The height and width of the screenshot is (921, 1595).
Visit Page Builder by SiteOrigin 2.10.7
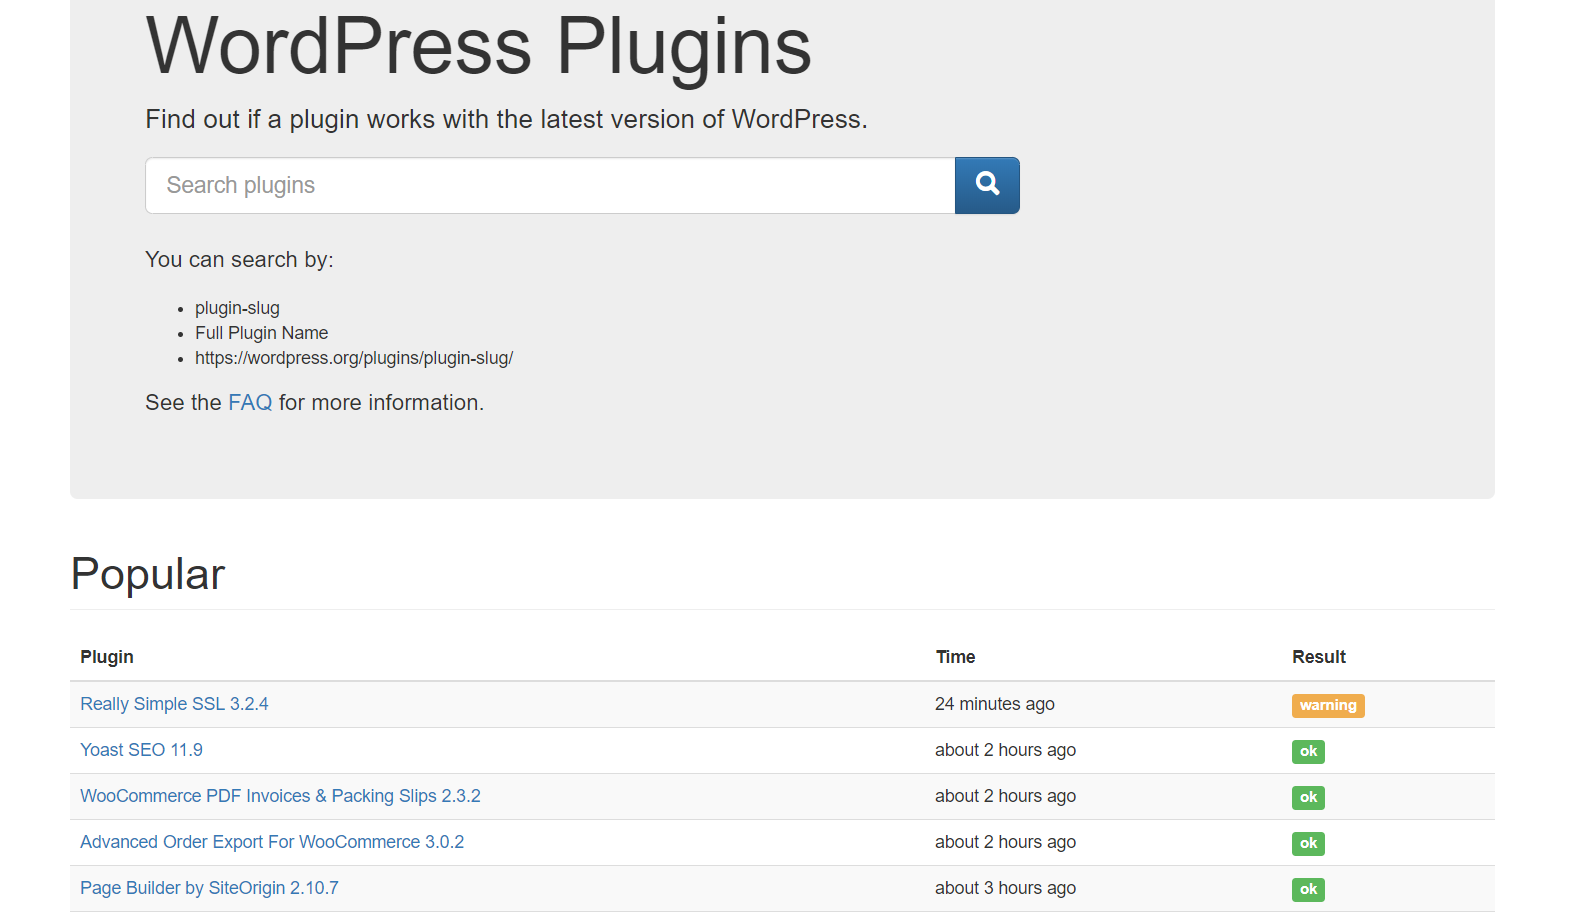click(209, 888)
